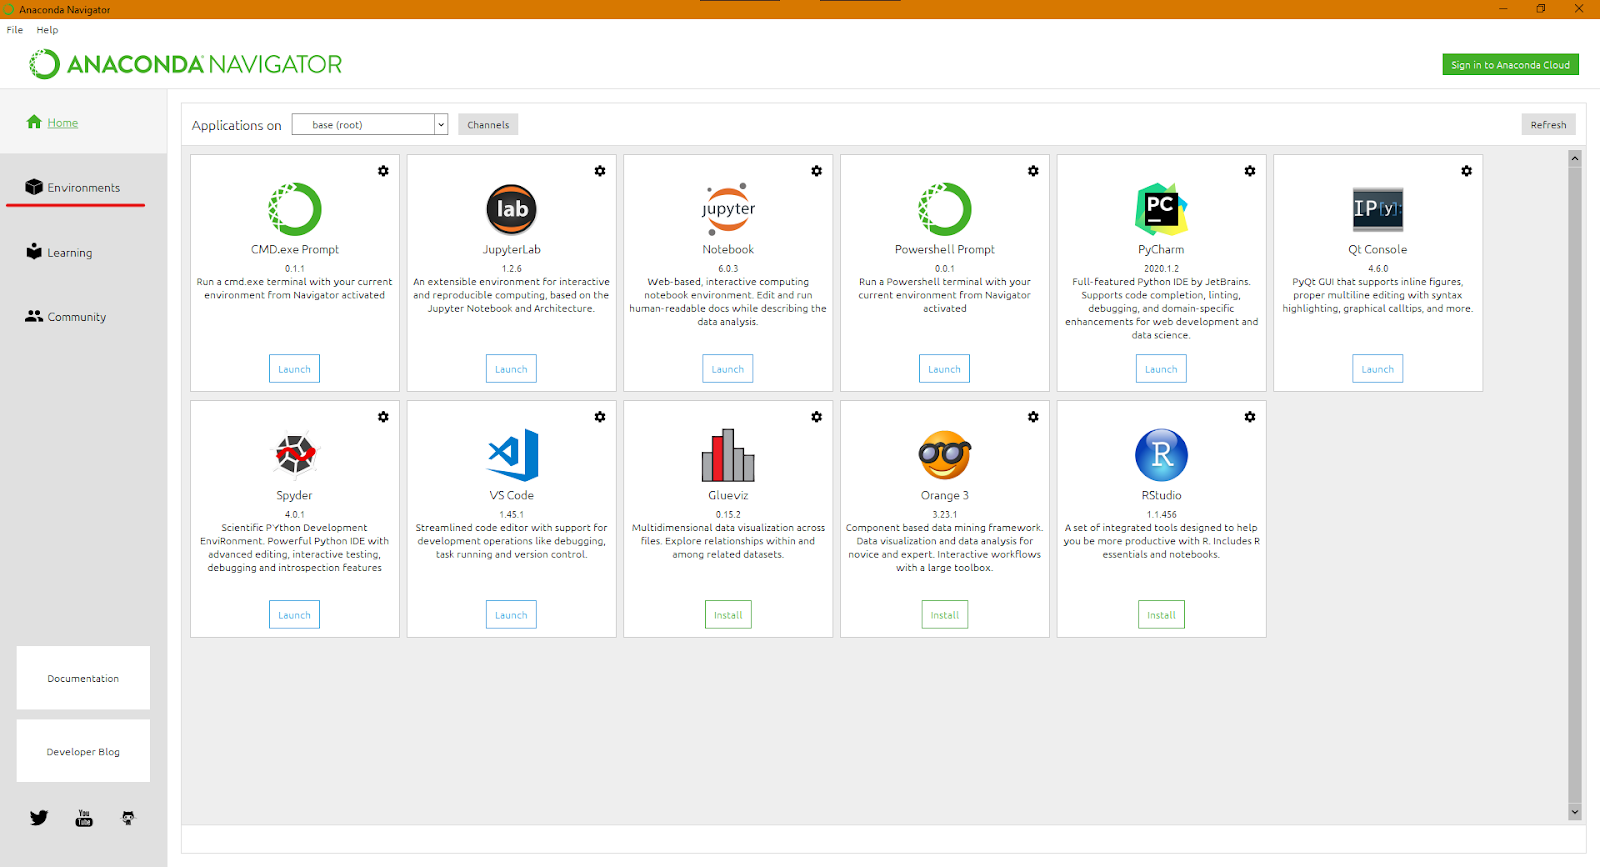Screen dimensions: 1600x867
Task: Open settings gear on Jupyter Notebook card
Action: (816, 171)
